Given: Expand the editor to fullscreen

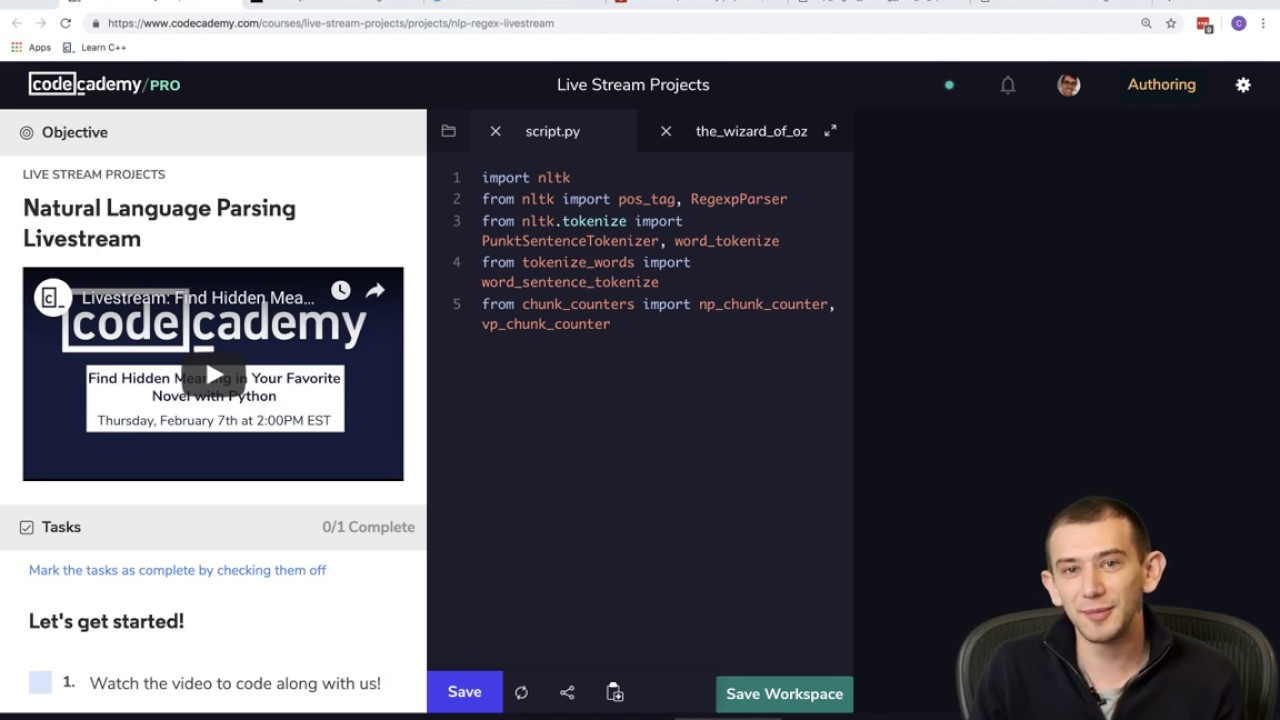Looking at the screenshot, I should [x=830, y=131].
